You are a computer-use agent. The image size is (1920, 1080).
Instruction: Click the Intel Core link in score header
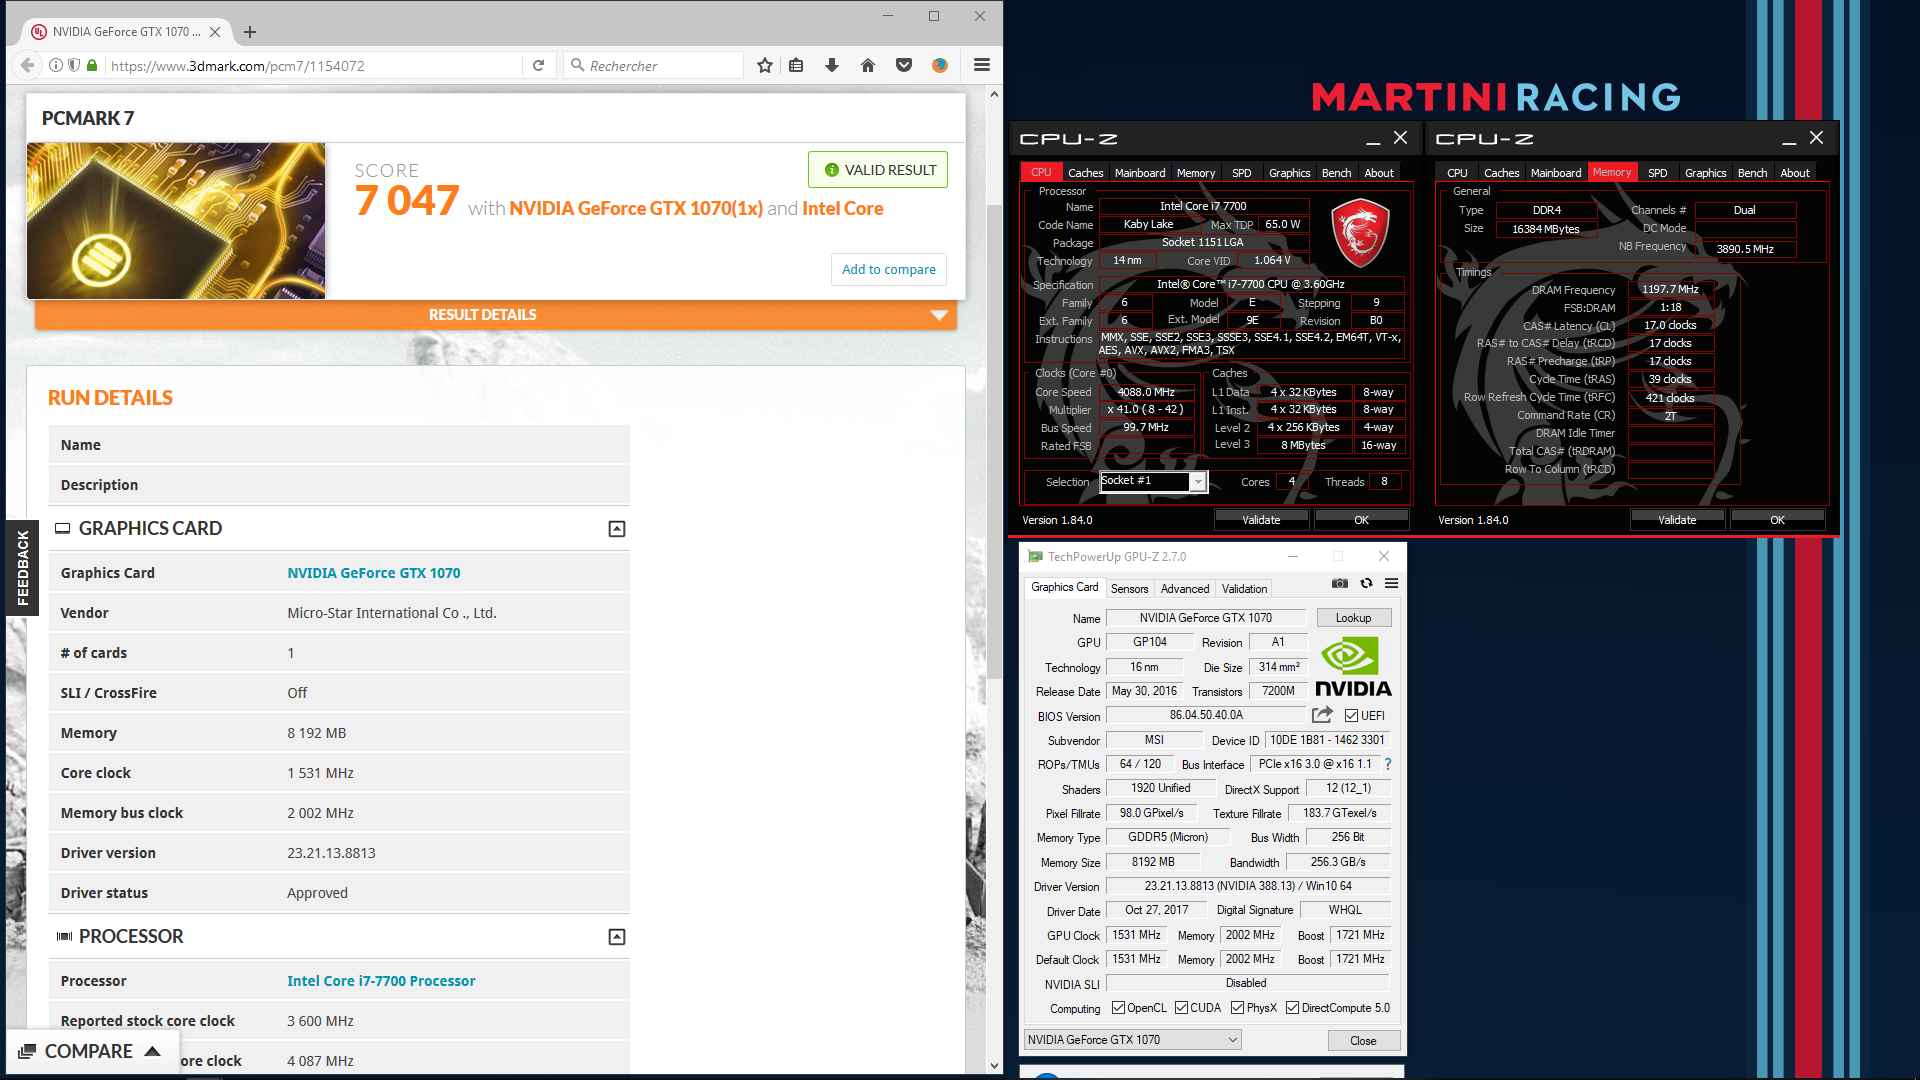point(843,208)
